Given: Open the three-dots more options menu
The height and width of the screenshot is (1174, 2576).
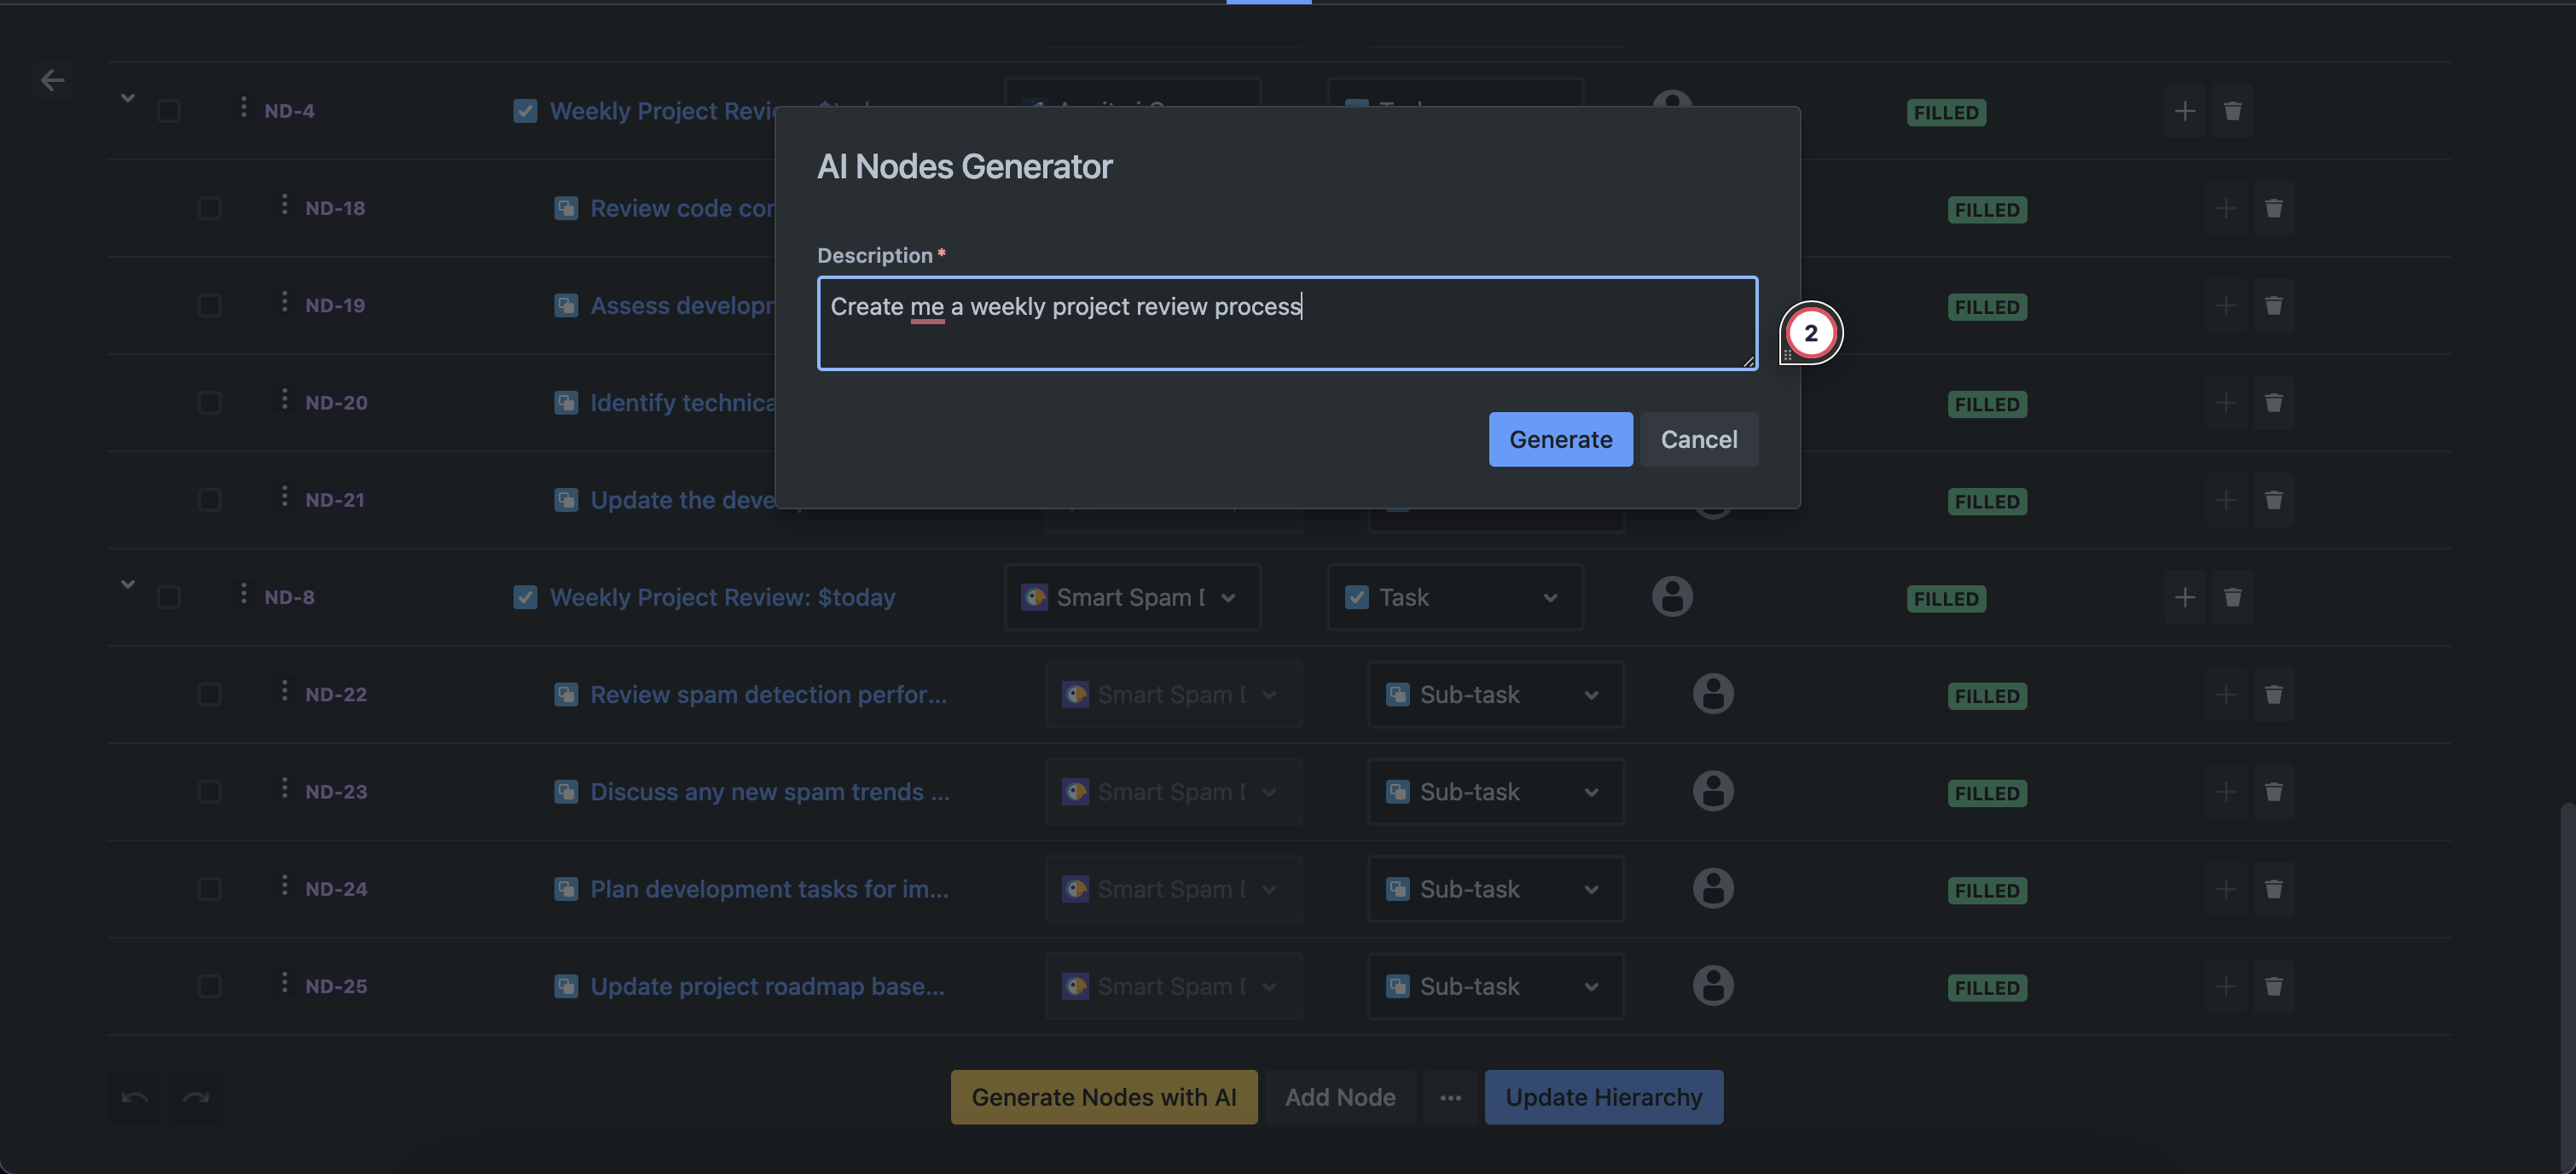Looking at the screenshot, I should tap(1450, 1097).
